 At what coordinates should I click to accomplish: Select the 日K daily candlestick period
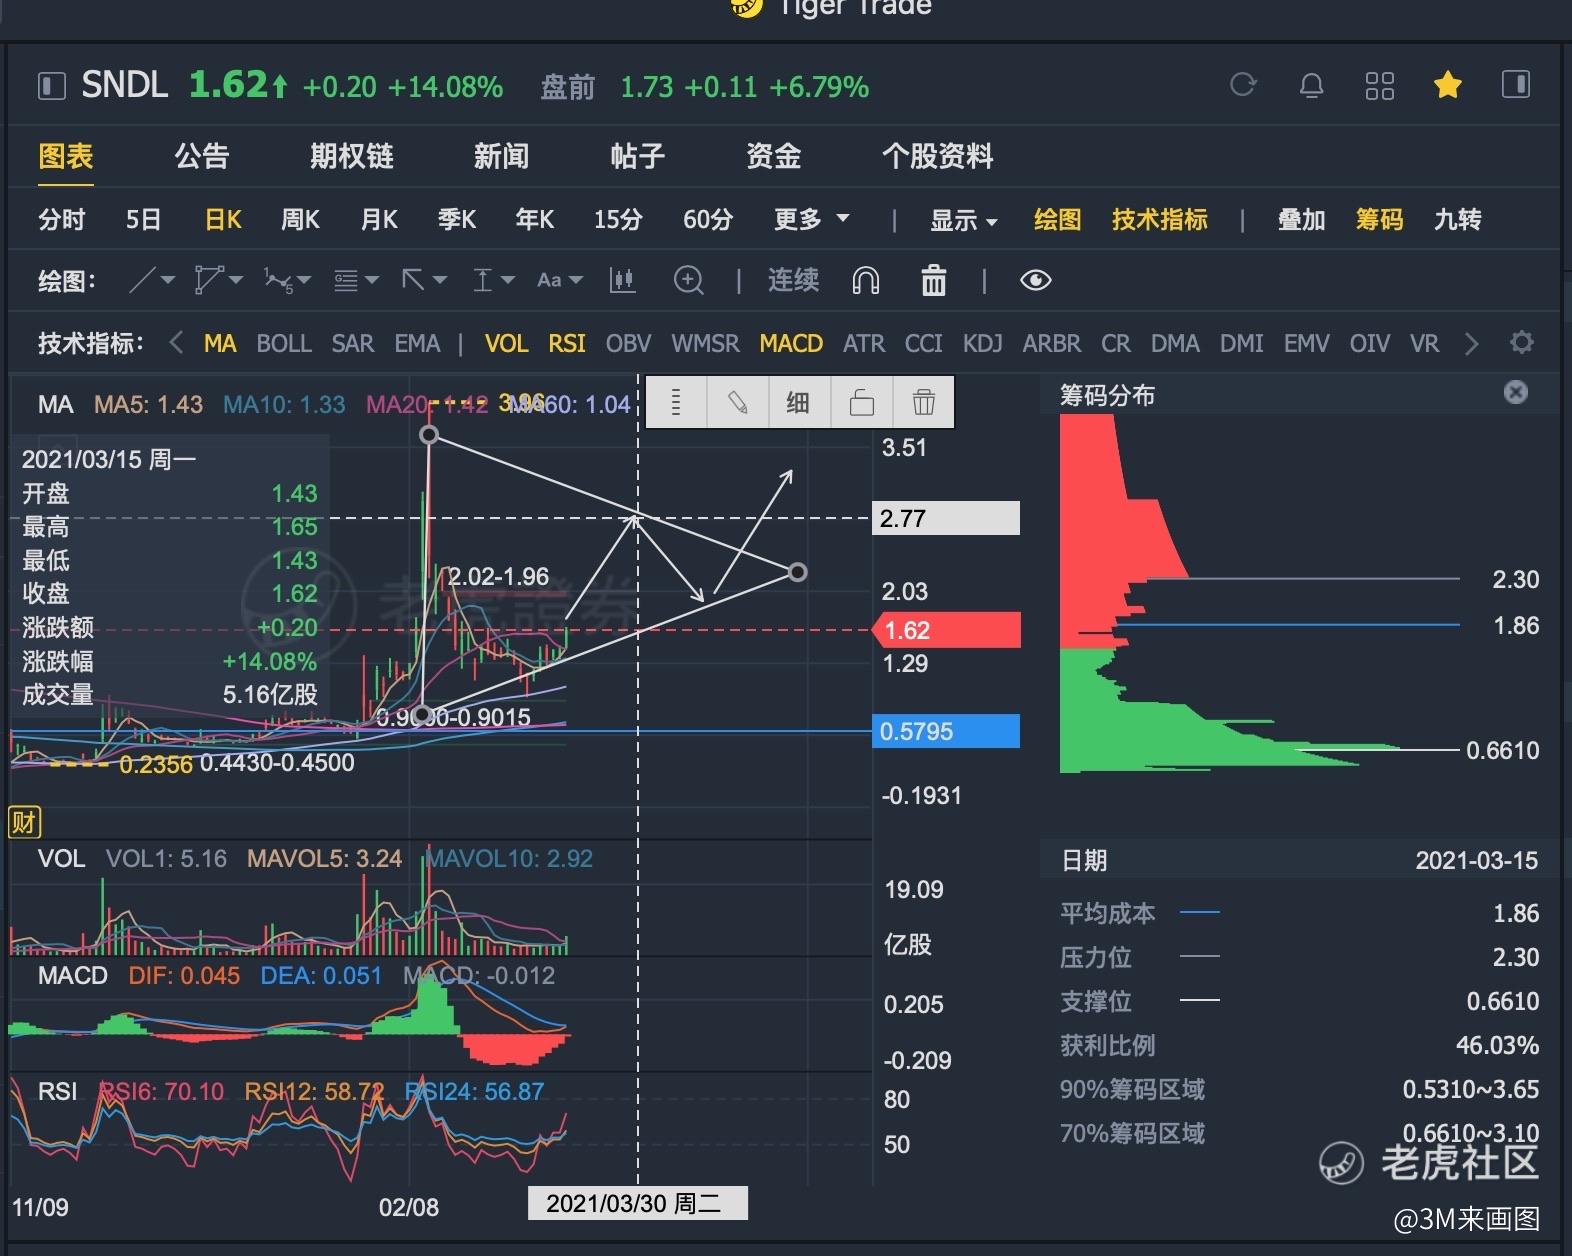[x=223, y=220]
